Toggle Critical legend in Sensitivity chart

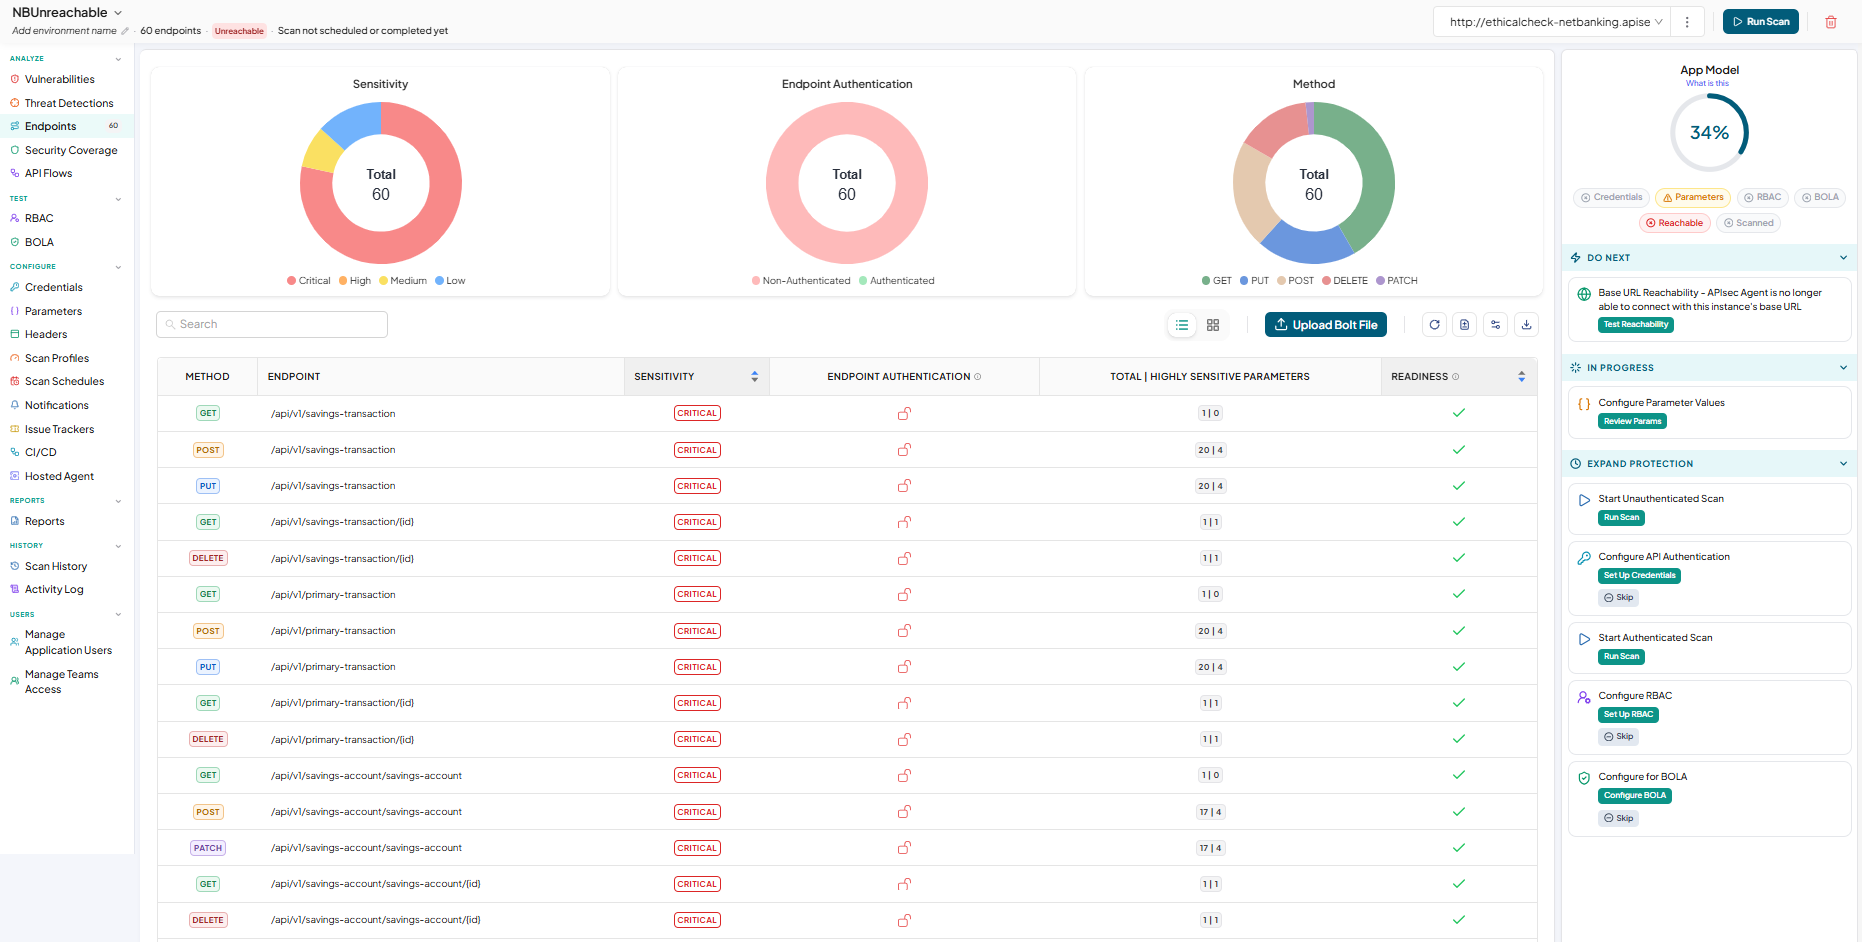coord(308,281)
